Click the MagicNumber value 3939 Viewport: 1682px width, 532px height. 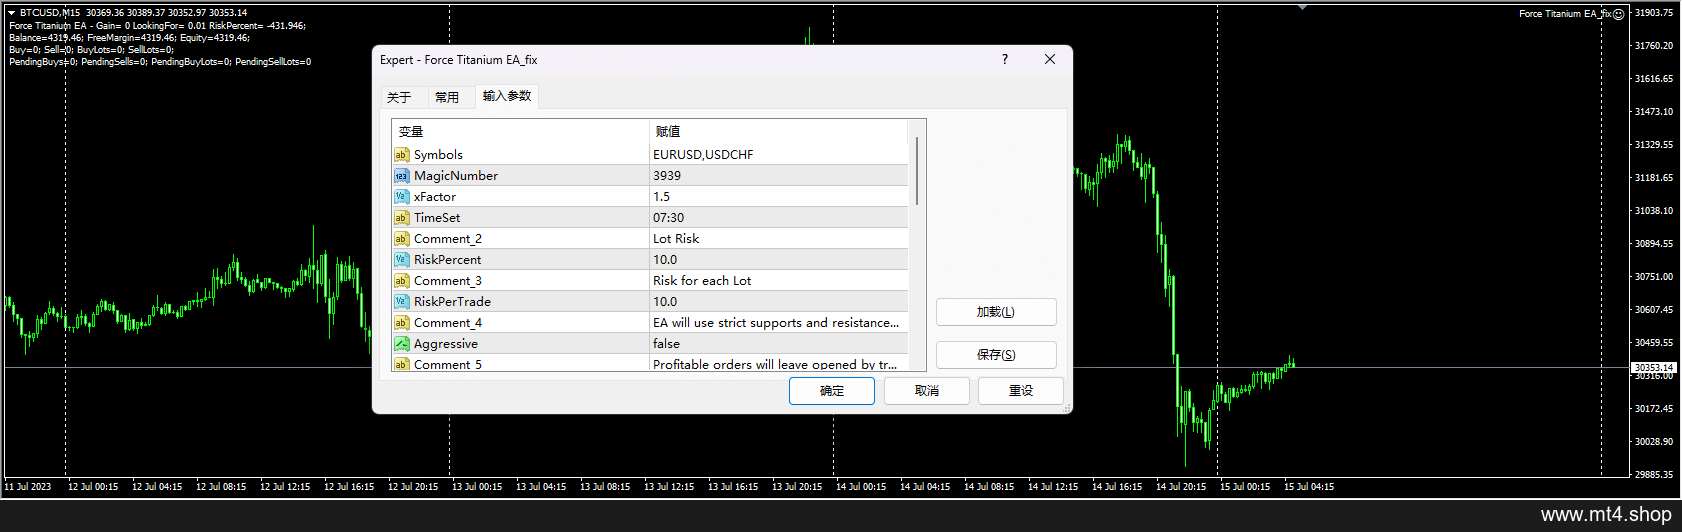tap(779, 176)
